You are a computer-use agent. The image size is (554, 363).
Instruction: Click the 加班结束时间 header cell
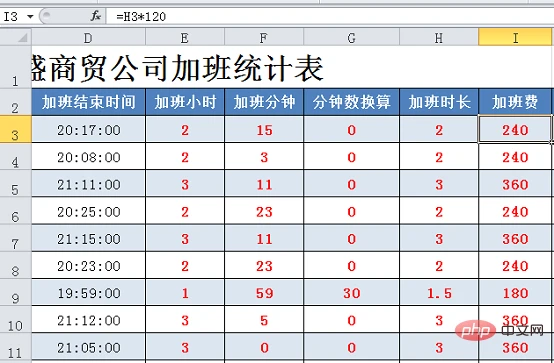click(x=88, y=102)
